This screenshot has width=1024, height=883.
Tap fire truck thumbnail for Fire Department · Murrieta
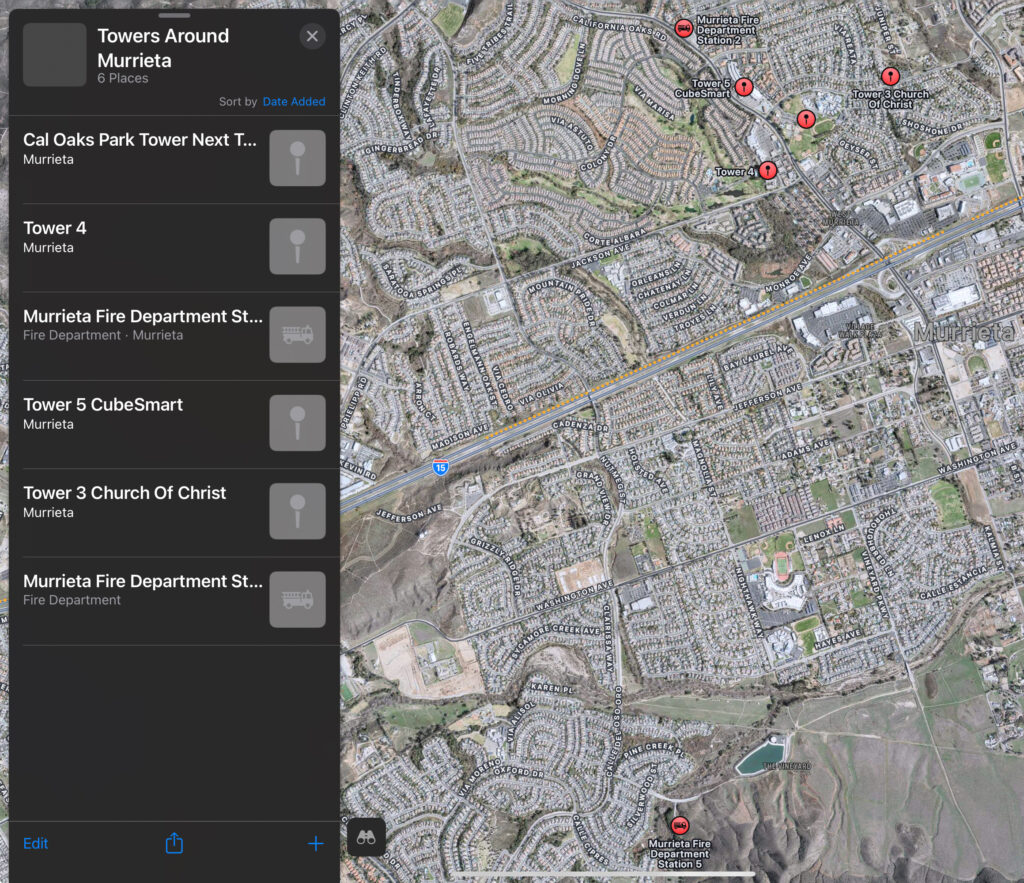(x=297, y=334)
